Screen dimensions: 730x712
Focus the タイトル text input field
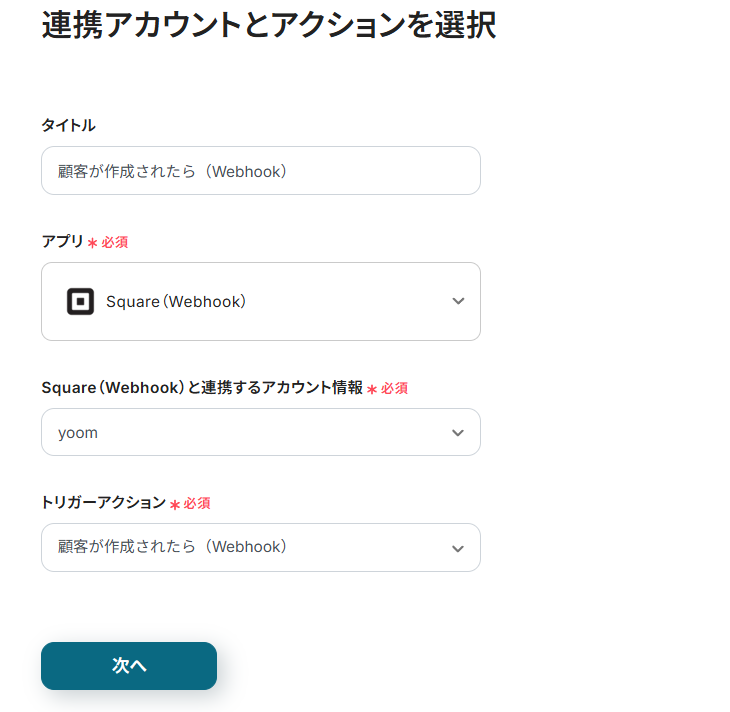tap(260, 171)
